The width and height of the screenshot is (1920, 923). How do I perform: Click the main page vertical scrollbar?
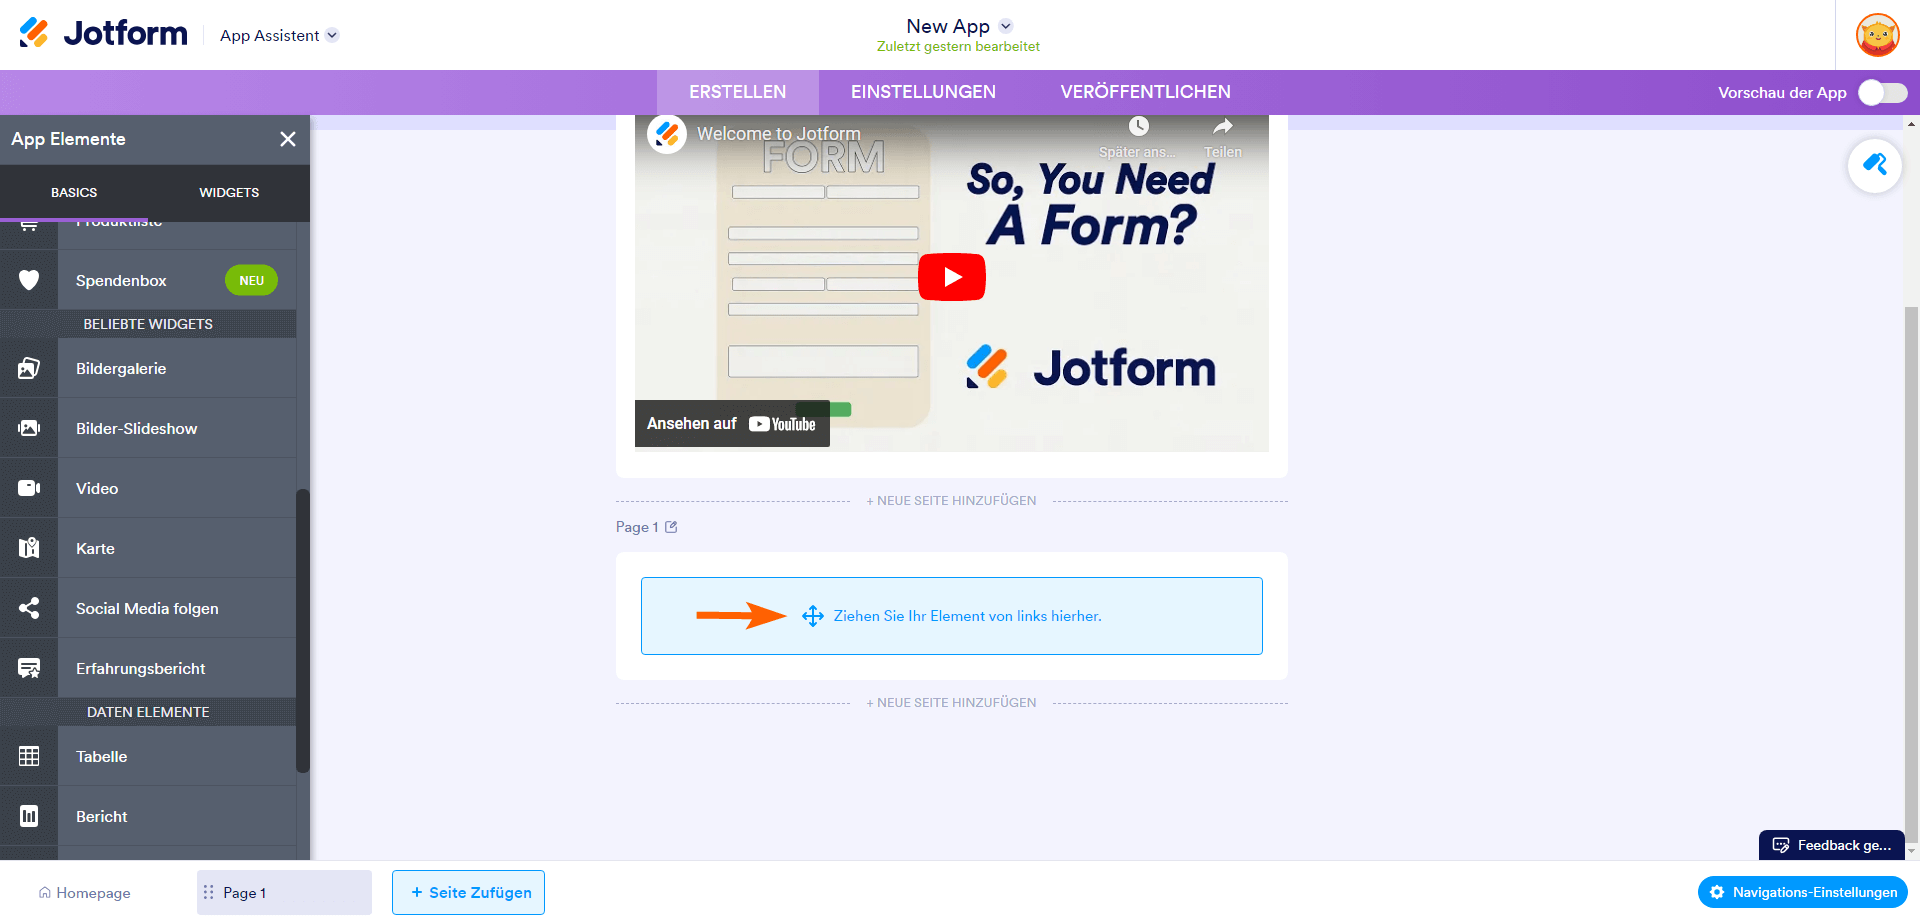1912,575
